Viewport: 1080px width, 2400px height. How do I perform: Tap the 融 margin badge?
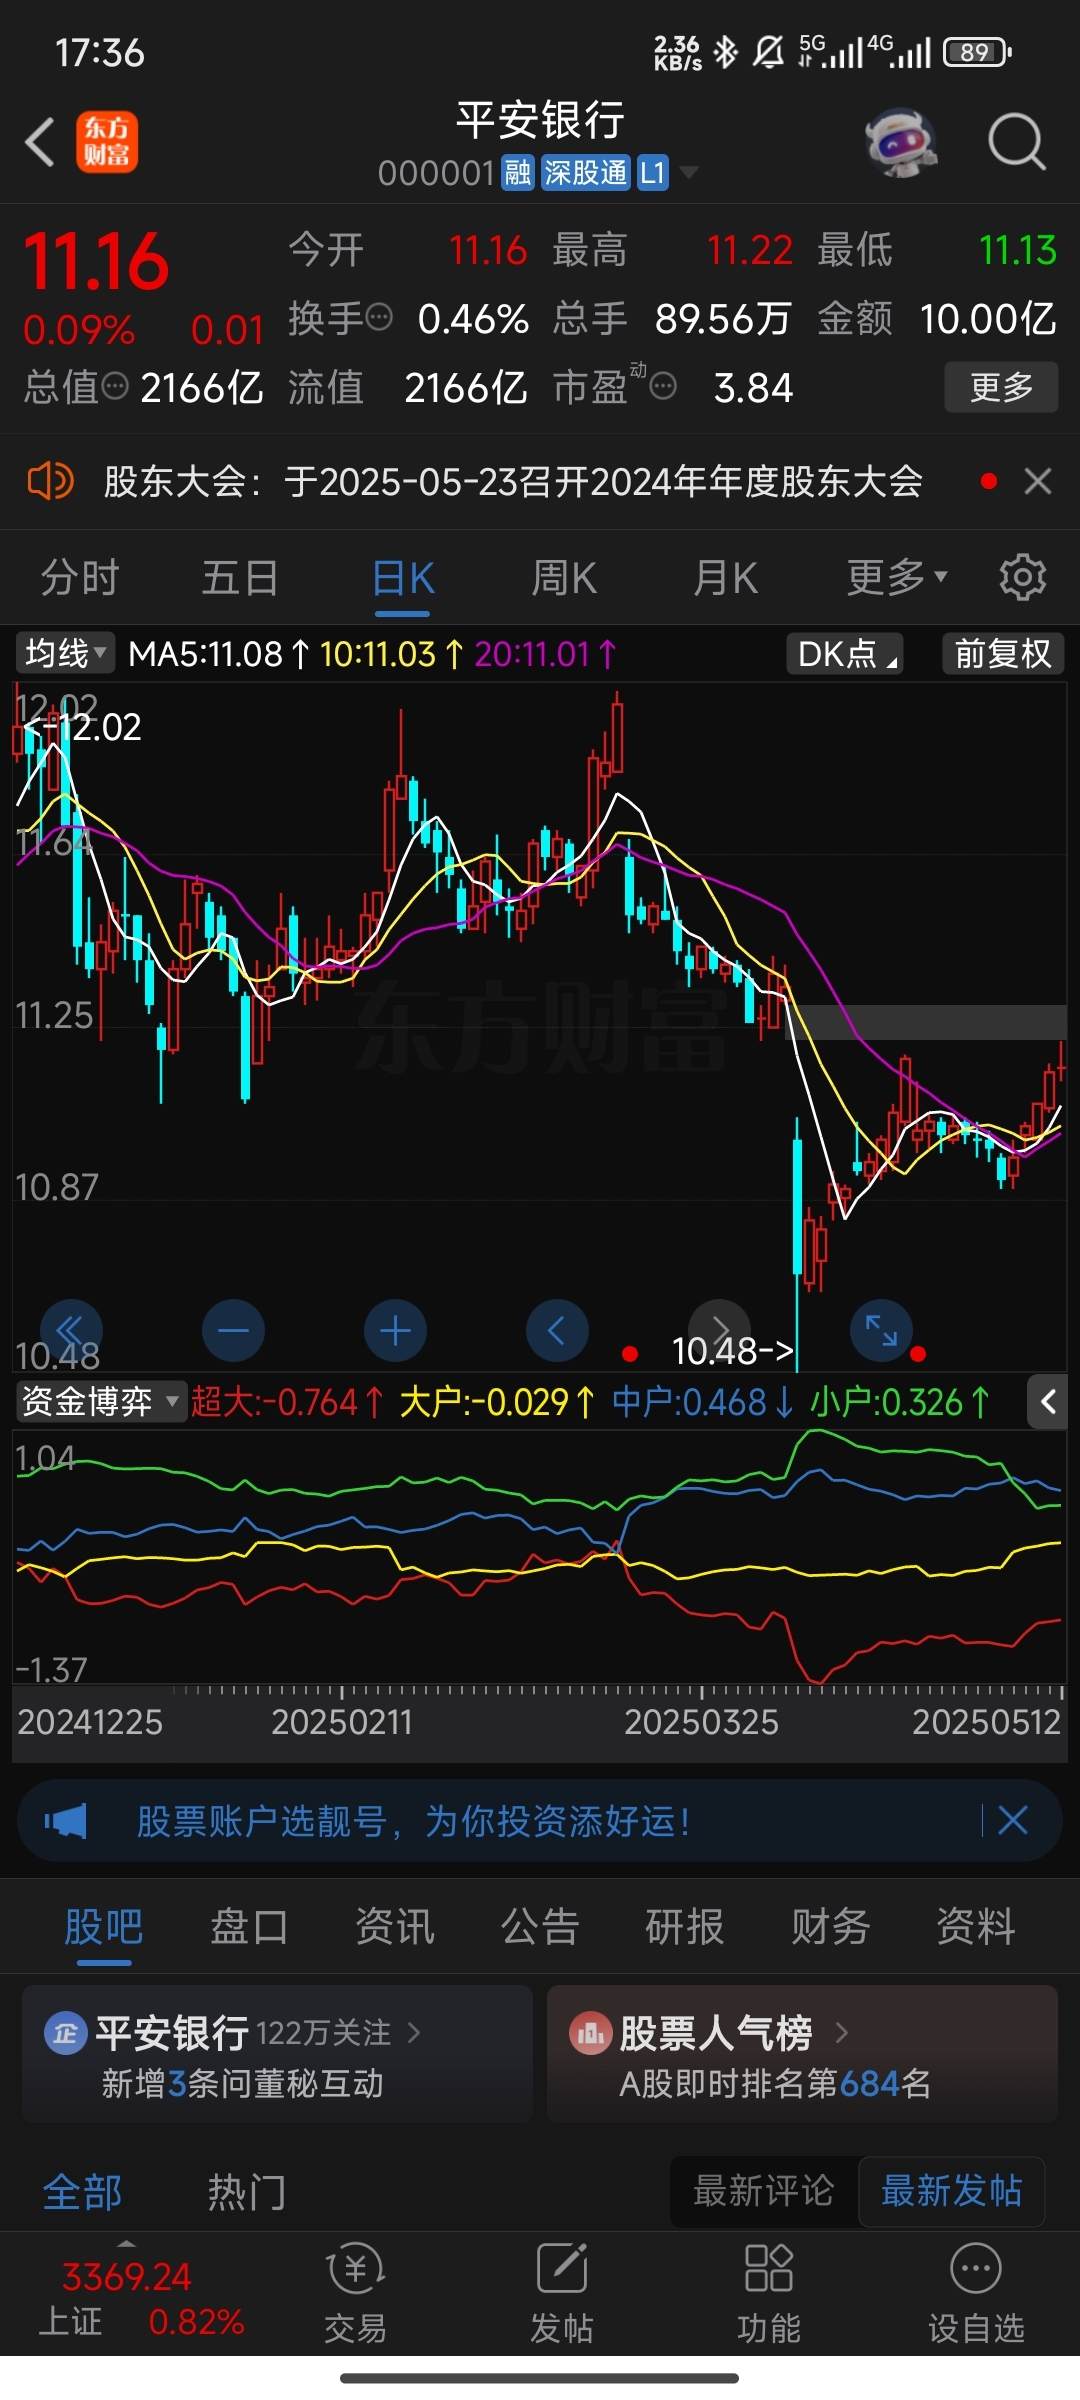[518, 173]
